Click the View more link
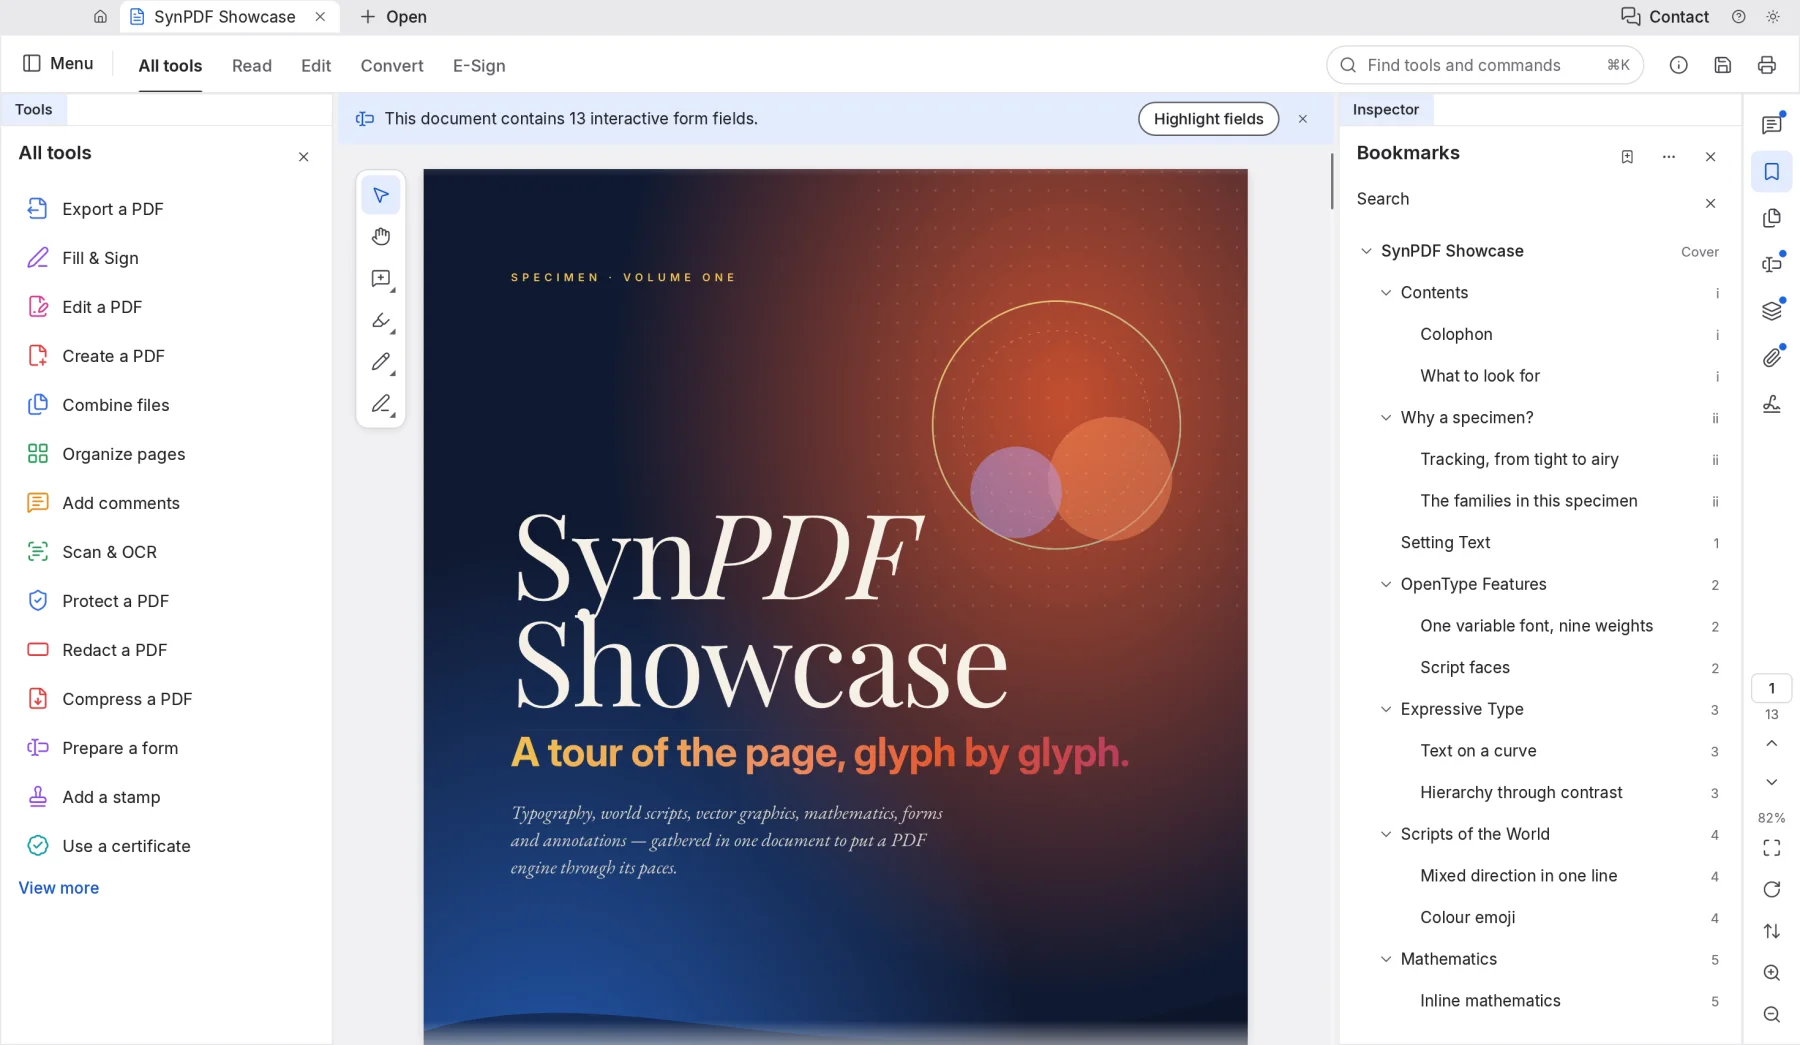Image resolution: width=1800 pixels, height=1045 pixels. pos(59,888)
